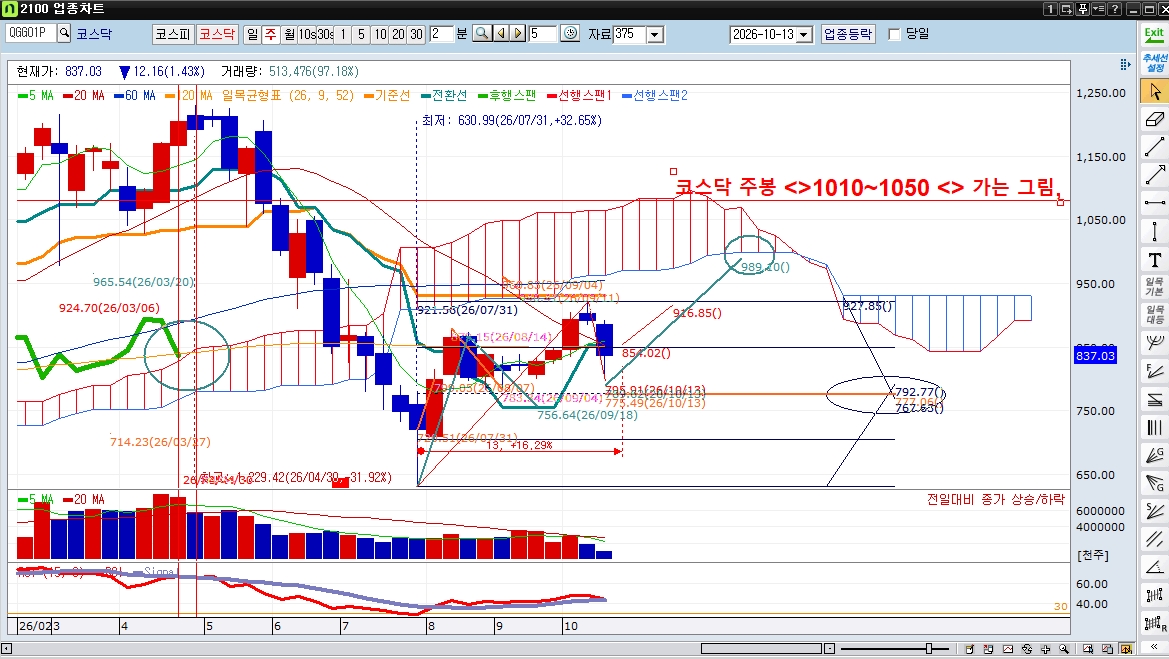The width and height of the screenshot is (1169, 659).
Task: Select the eraser tool in the sidebar
Action: [x=1155, y=119]
